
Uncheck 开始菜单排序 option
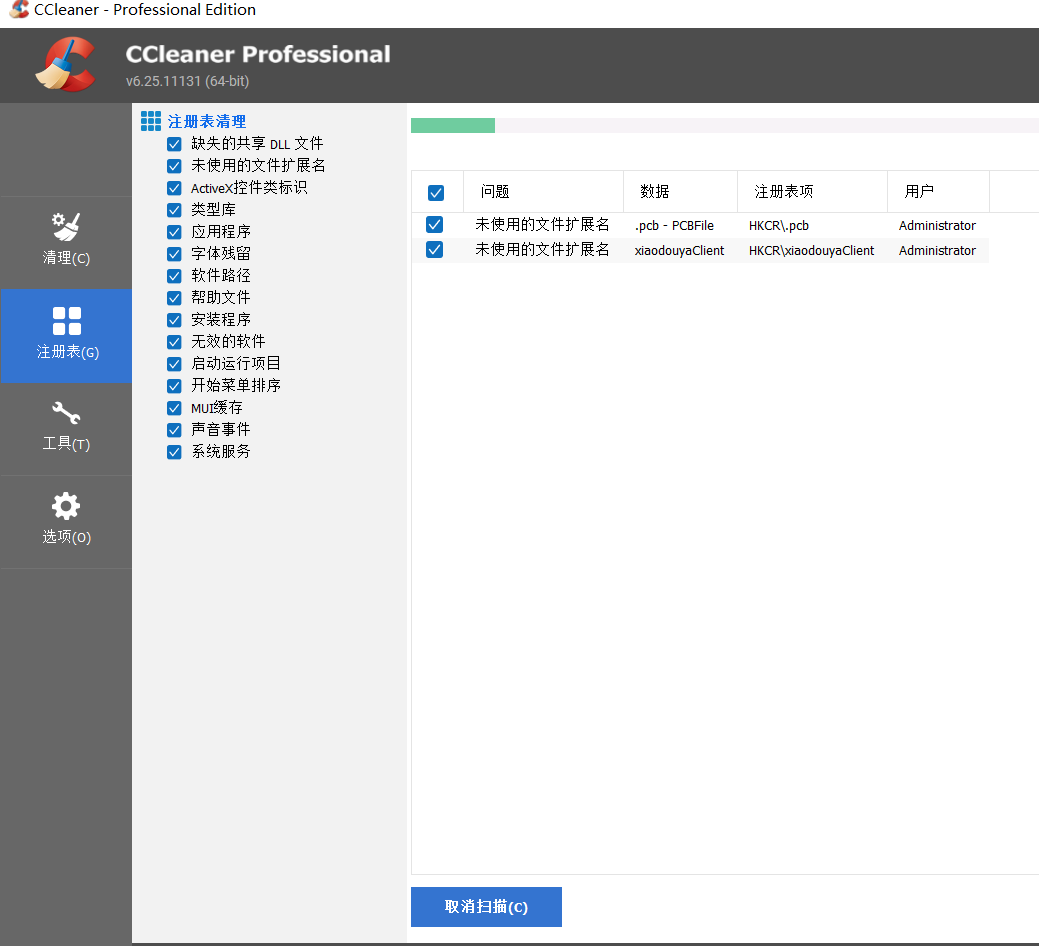click(174, 386)
